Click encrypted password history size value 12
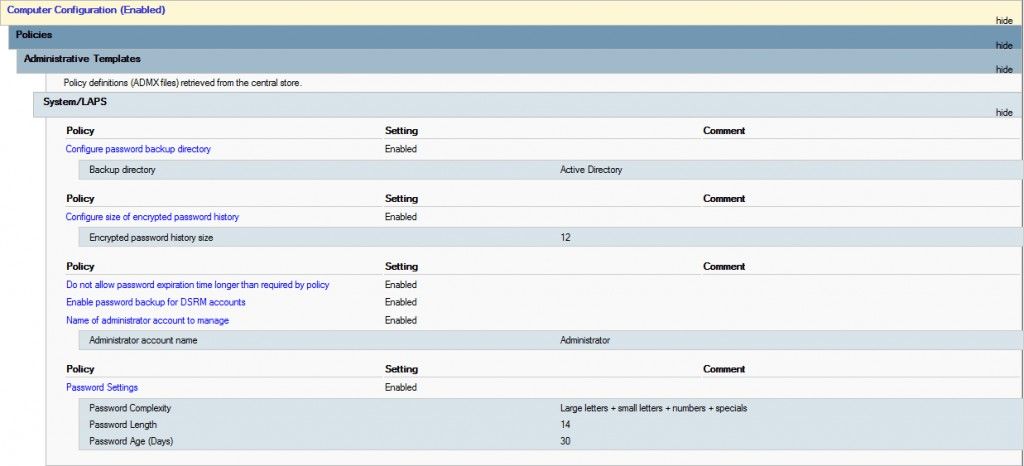The image size is (1024, 466). (565, 238)
